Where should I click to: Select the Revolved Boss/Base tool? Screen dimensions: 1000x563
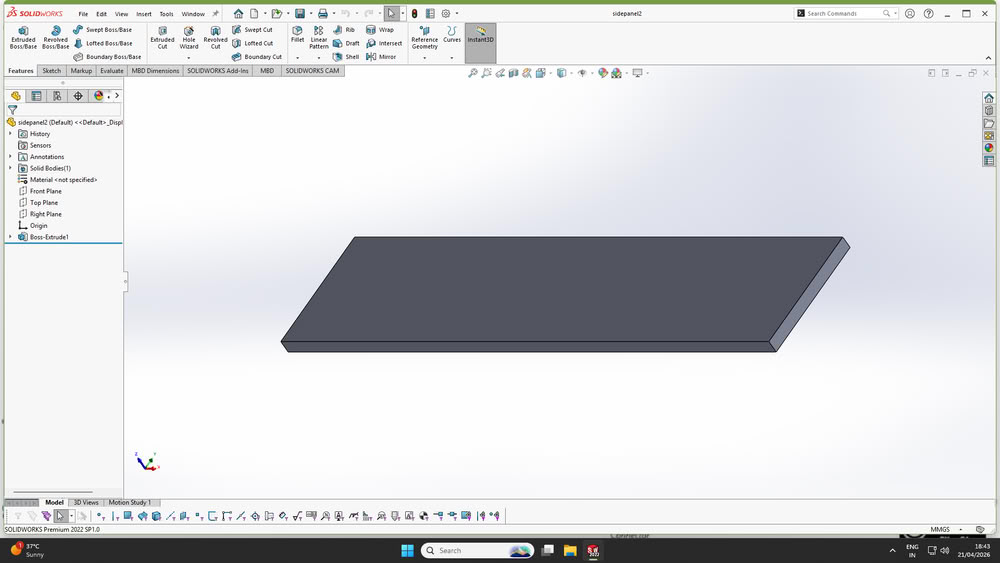point(55,38)
